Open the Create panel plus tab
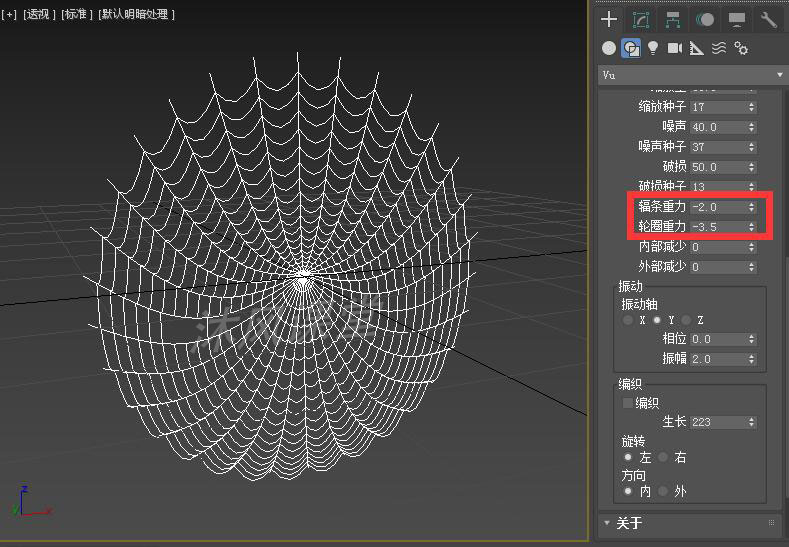The height and width of the screenshot is (547, 789). pyautogui.click(x=608, y=20)
